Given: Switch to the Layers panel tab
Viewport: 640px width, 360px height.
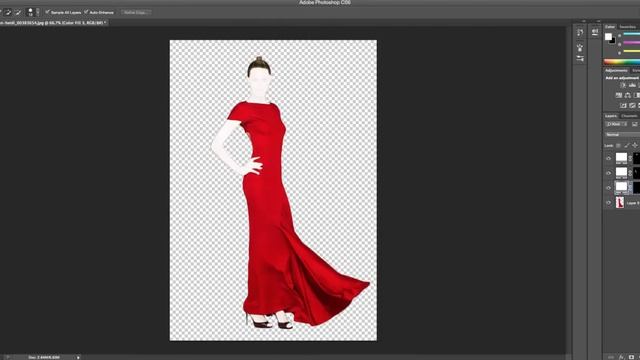Looking at the screenshot, I should point(611,116).
